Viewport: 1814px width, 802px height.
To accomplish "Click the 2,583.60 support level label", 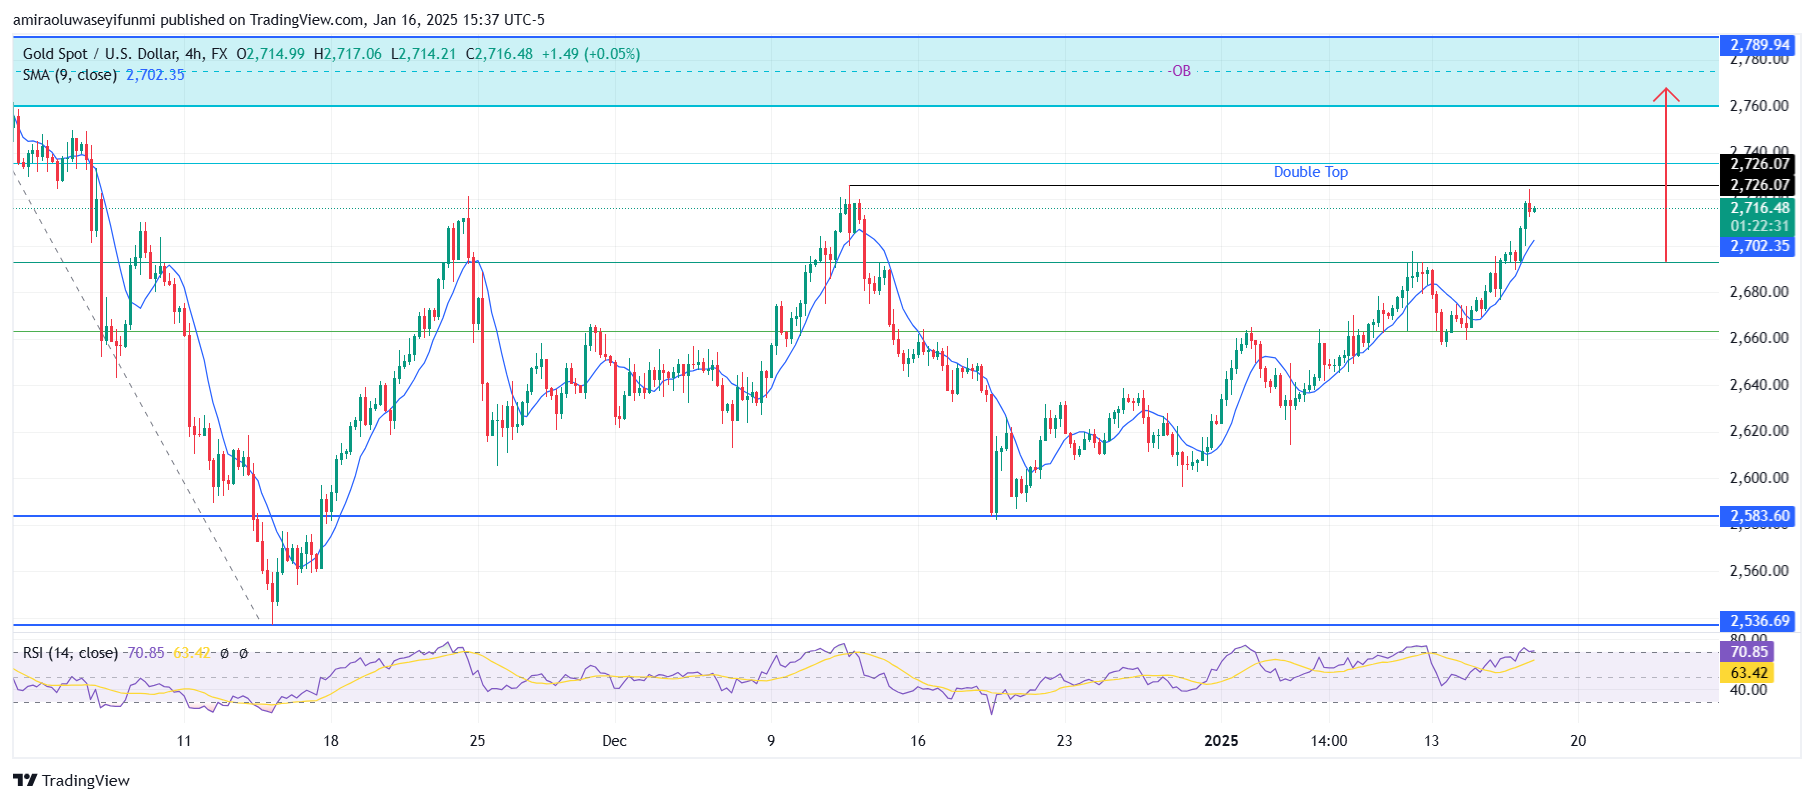I will pos(1759,516).
